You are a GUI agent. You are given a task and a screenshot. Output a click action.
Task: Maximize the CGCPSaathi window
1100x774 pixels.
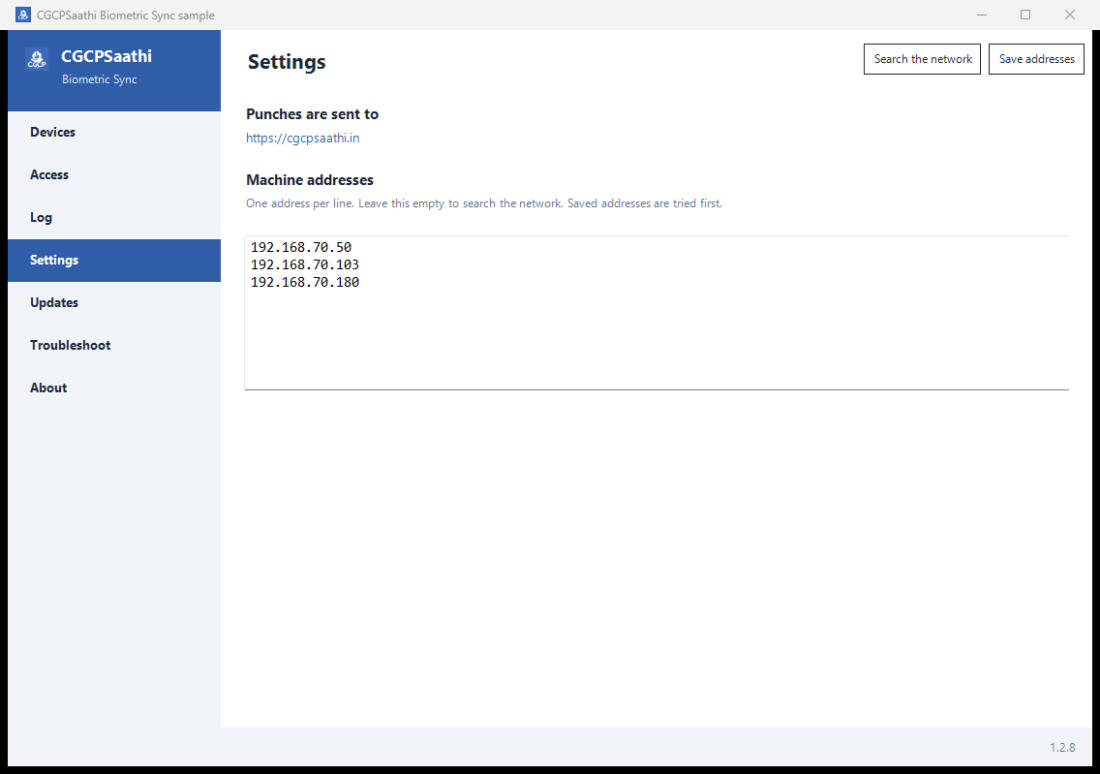coord(1025,15)
